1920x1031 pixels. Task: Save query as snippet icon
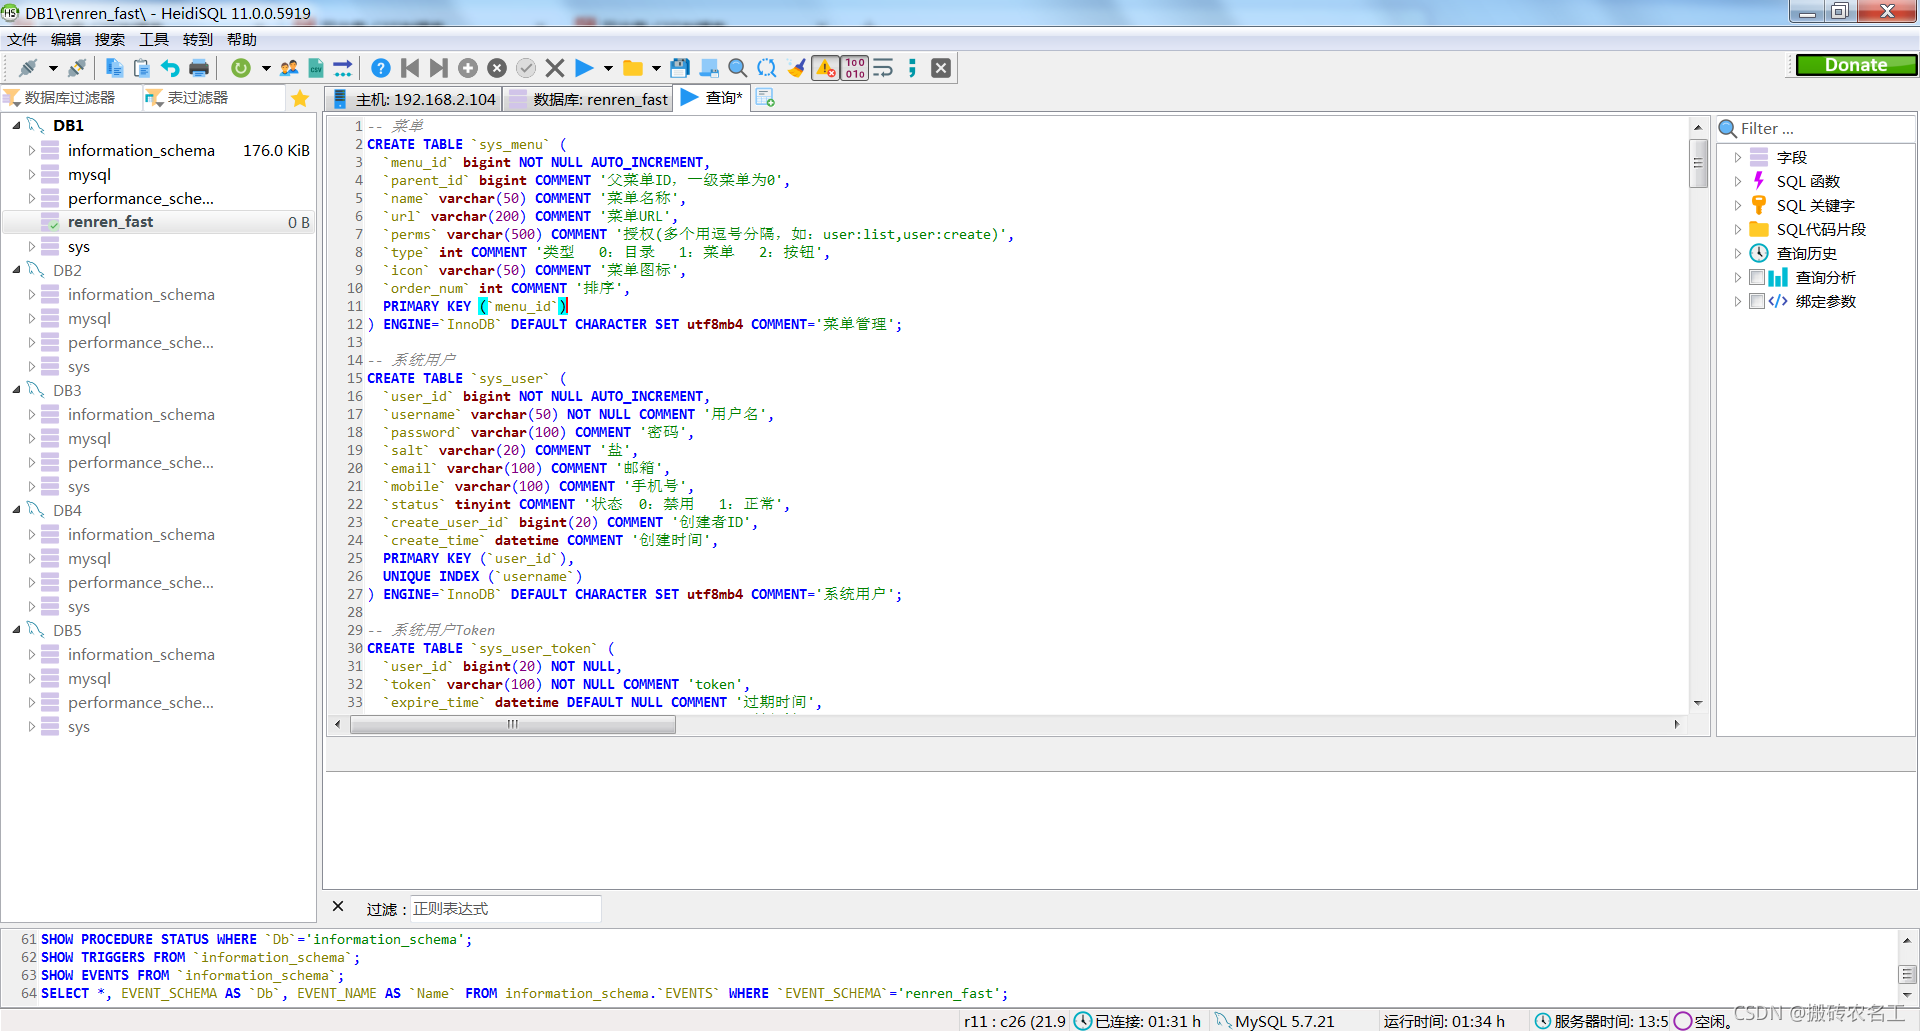(x=709, y=68)
